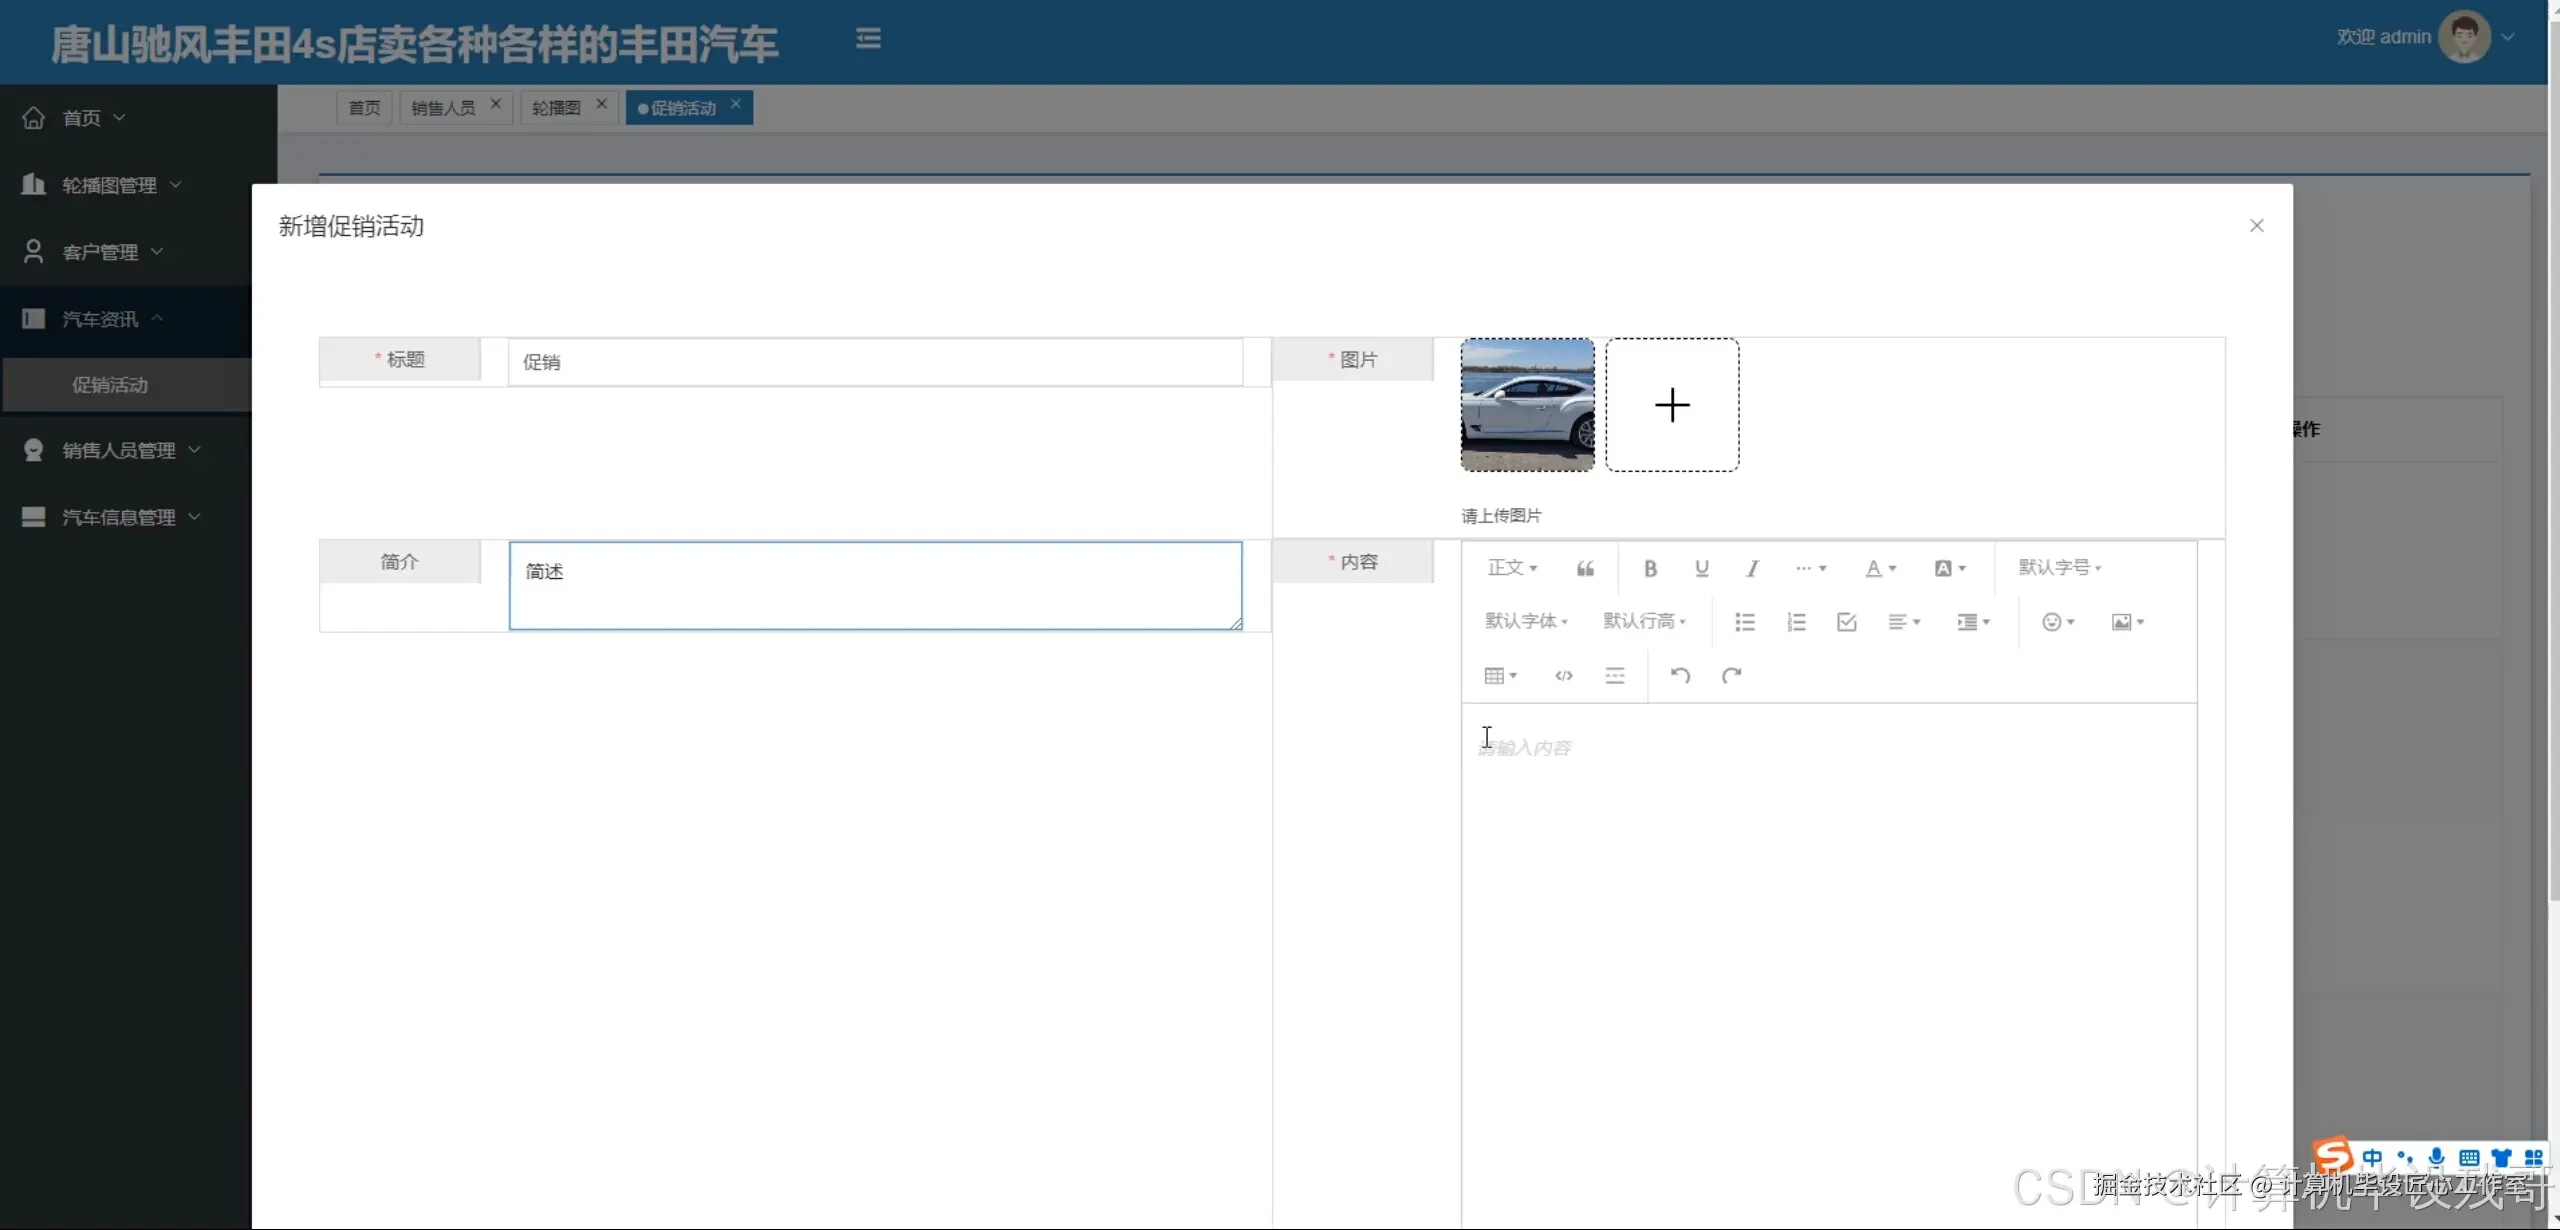Insert a blockquote using the quote icon
Image resolution: width=2560 pixels, height=1230 pixels.
click(x=1585, y=568)
